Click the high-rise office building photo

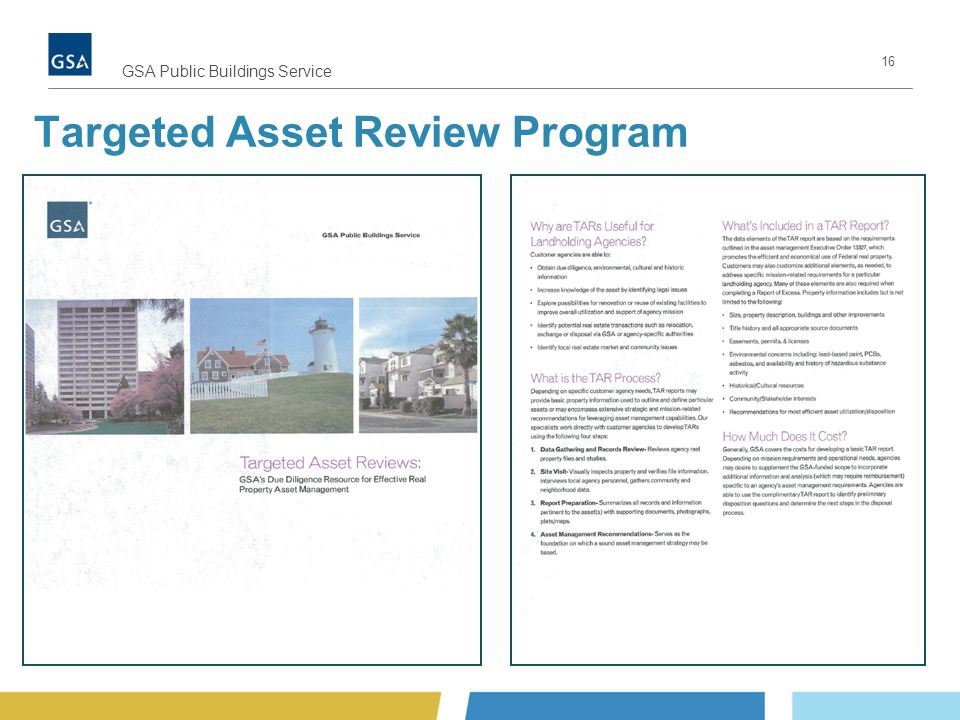tap(105, 366)
